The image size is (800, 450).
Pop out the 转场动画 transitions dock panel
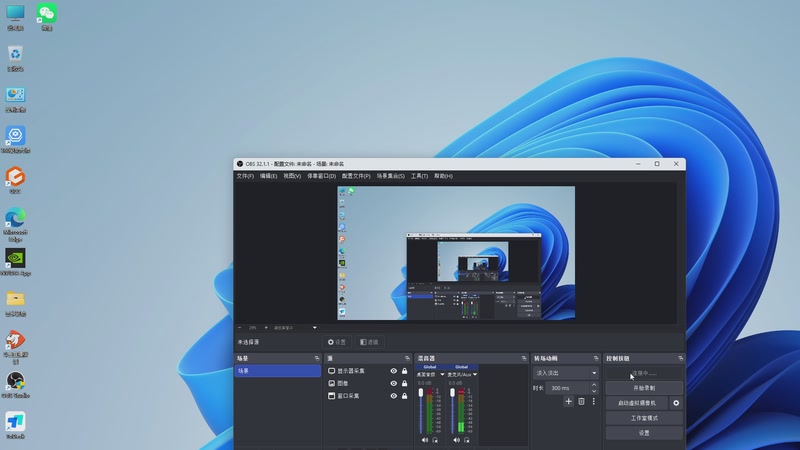[x=596, y=358]
